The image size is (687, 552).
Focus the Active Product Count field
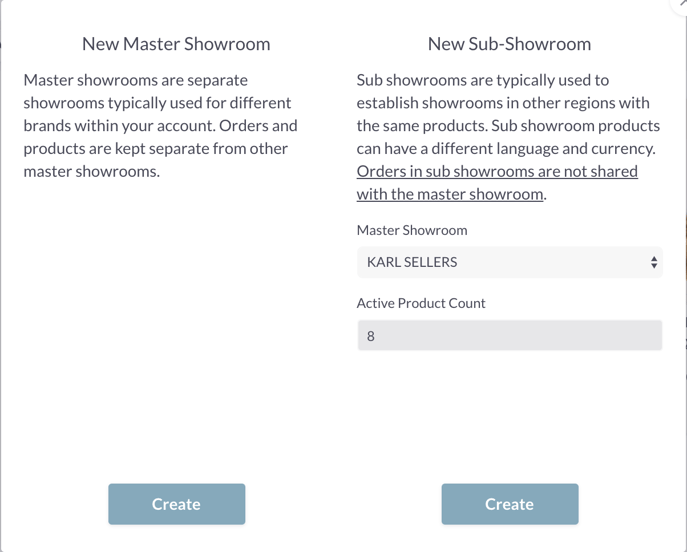pos(510,336)
